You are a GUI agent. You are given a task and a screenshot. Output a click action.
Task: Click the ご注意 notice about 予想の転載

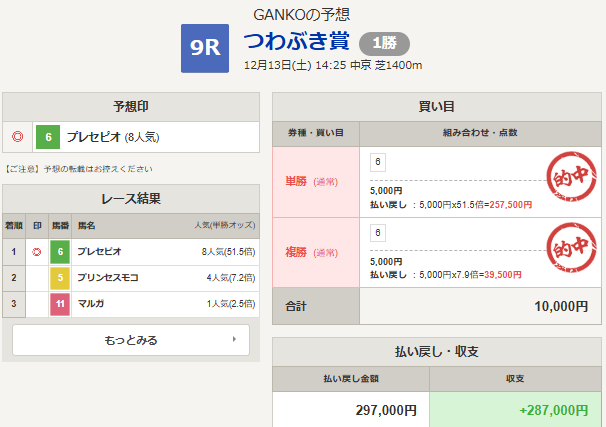point(78,169)
